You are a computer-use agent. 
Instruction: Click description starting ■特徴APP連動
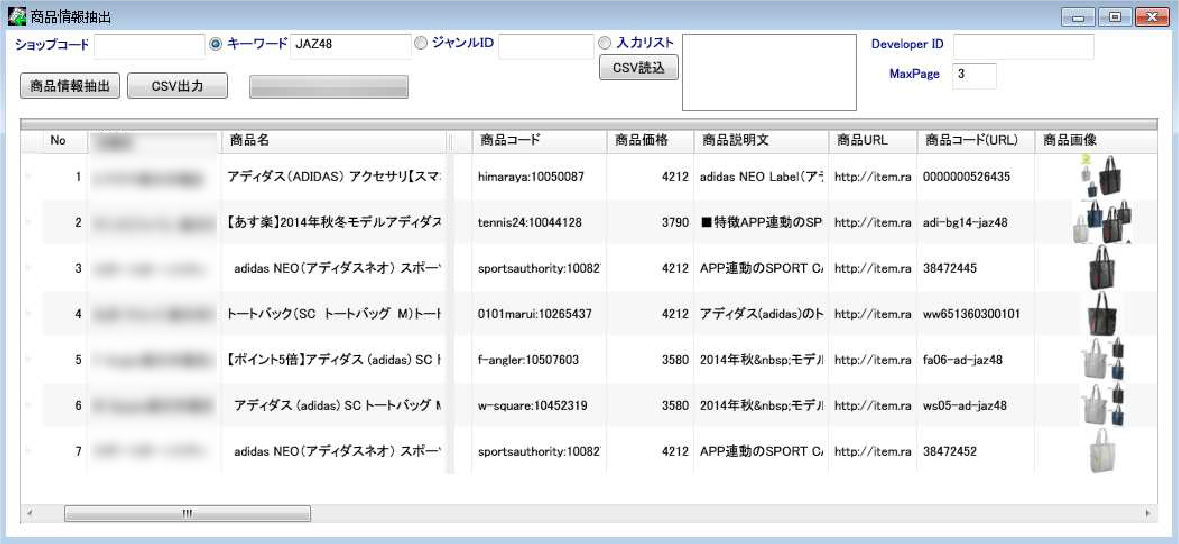pos(761,222)
